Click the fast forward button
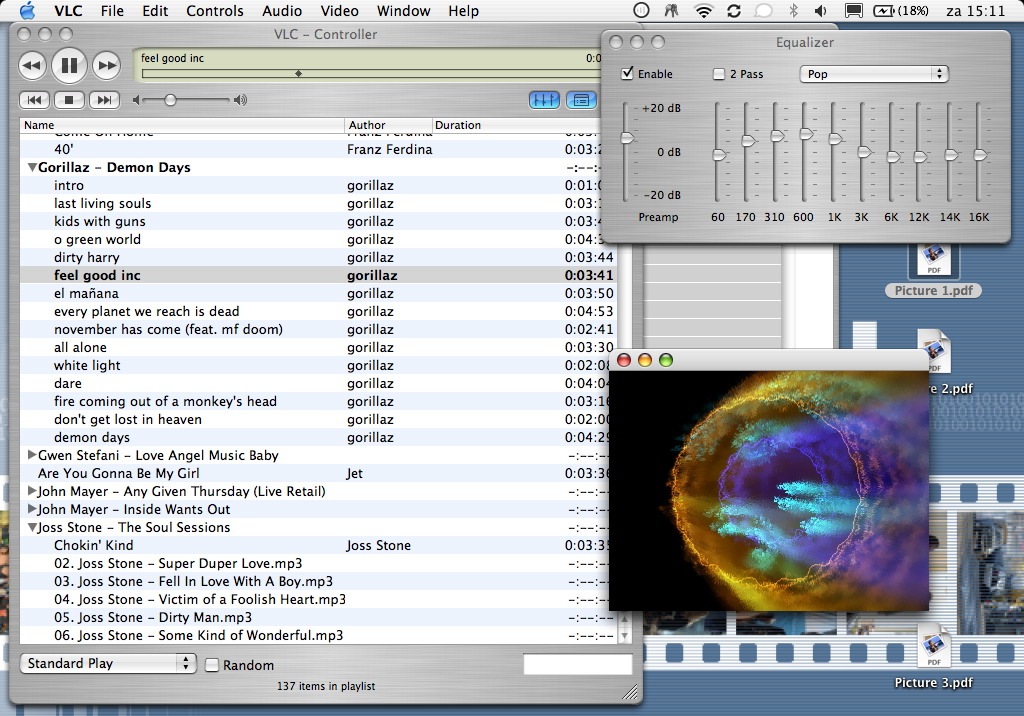Image resolution: width=1024 pixels, height=716 pixels. [x=106, y=65]
